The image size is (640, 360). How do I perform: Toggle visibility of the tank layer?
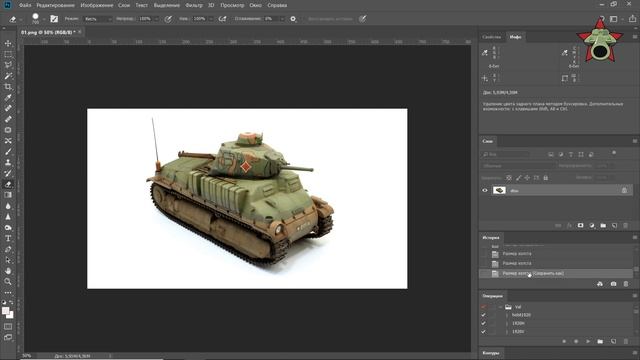[x=485, y=190]
